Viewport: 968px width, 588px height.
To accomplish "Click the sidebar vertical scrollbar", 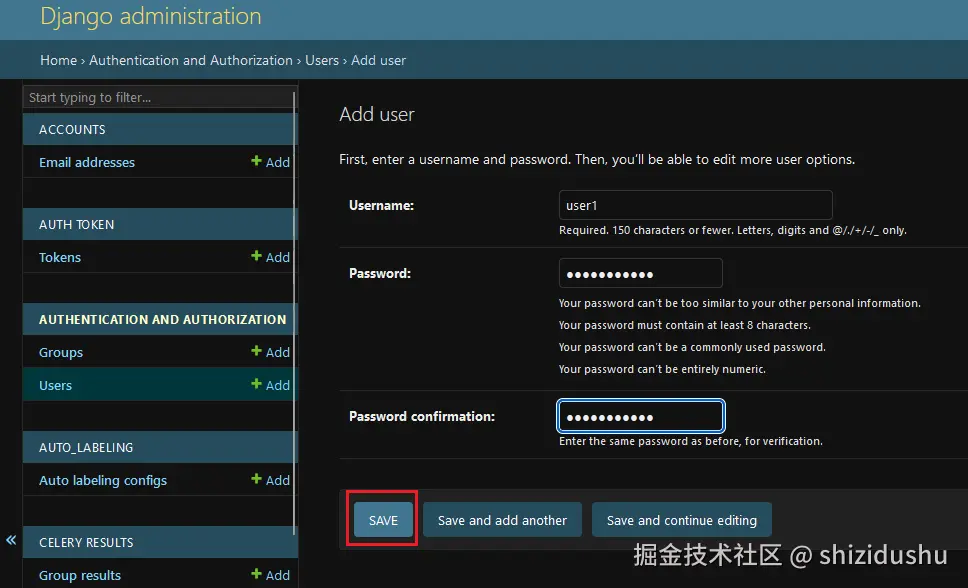I will click(294, 312).
